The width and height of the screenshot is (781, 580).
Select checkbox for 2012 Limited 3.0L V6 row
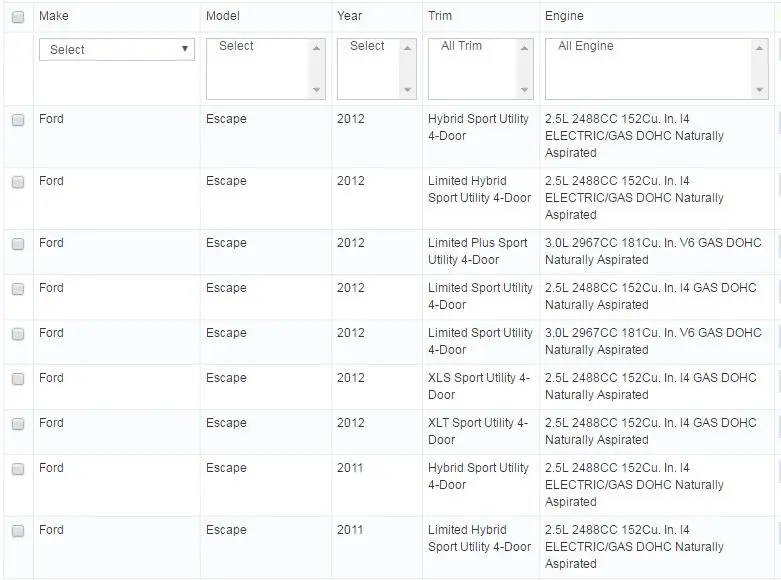point(18,334)
